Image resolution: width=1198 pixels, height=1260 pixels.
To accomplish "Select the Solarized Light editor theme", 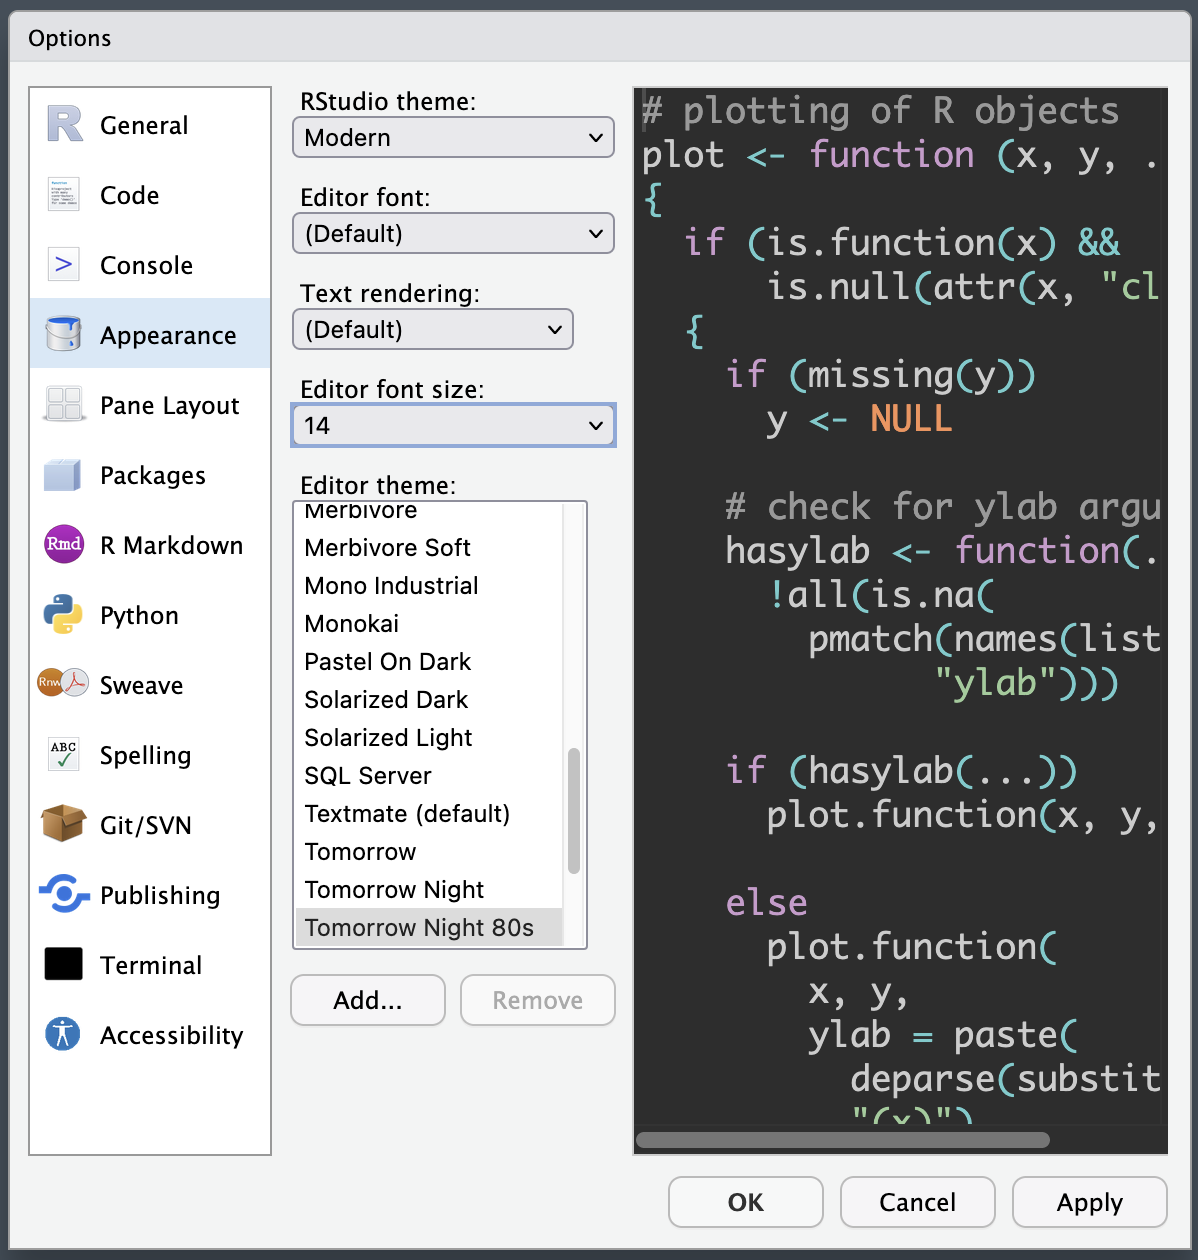I will click(x=430, y=737).
